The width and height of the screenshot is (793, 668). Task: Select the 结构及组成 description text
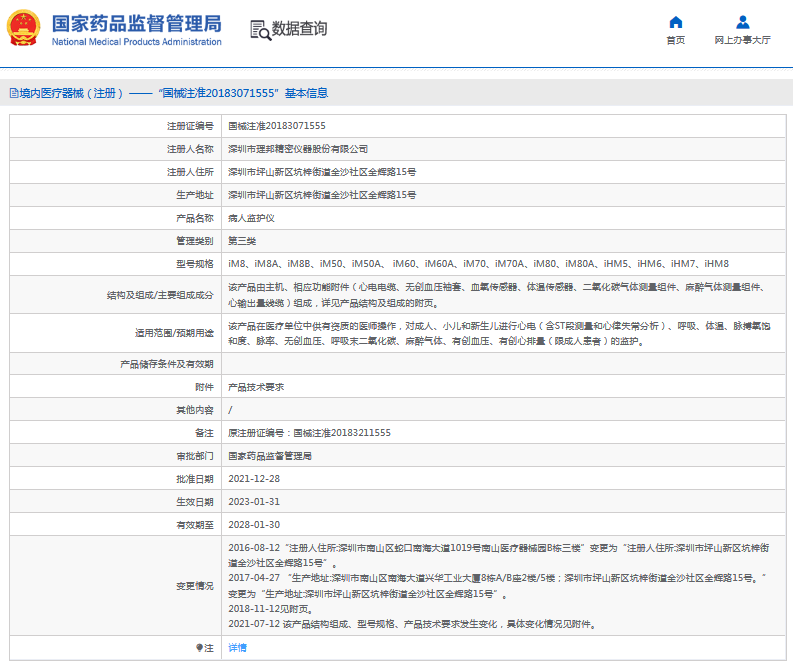pyautogui.click(x=498, y=295)
